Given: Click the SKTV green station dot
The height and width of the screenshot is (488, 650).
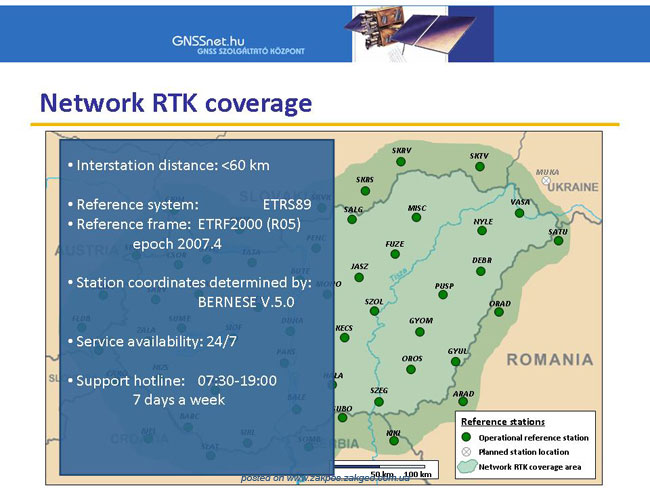Looking at the screenshot, I should tap(480, 167).
